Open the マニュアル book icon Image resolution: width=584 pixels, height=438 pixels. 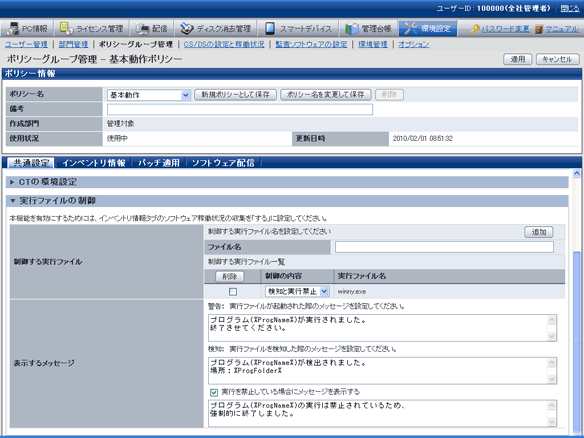click(539, 29)
